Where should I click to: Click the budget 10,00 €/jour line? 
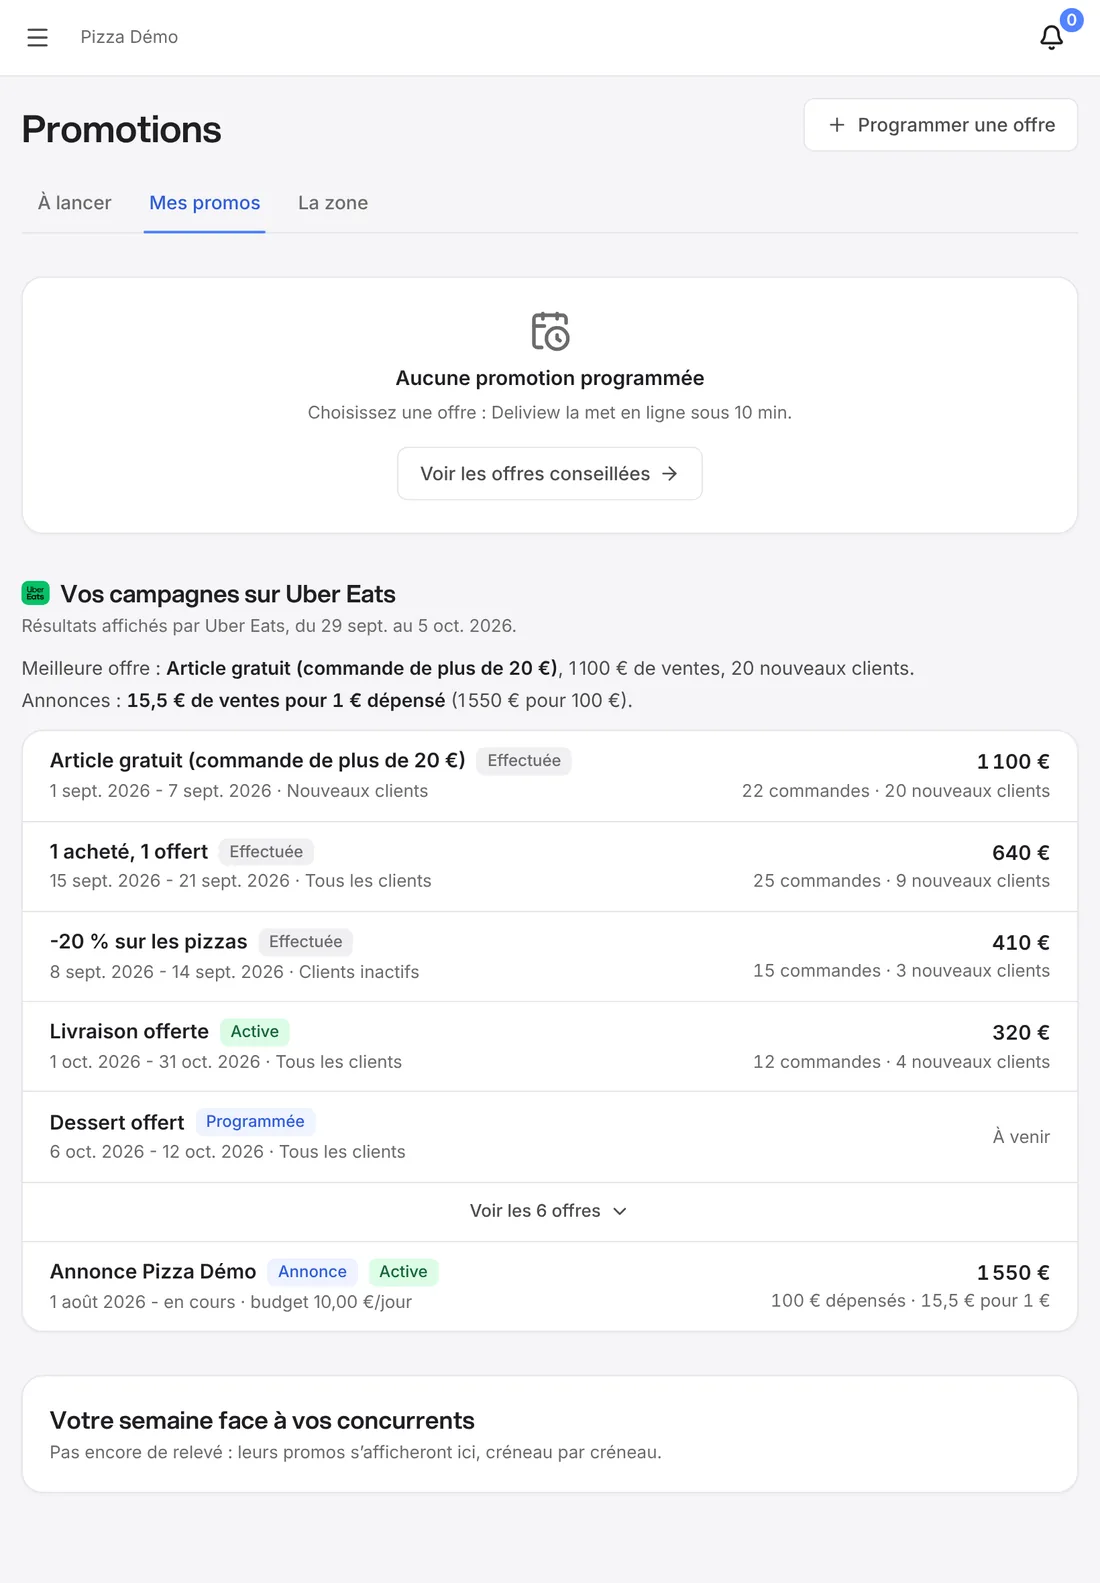point(331,1302)
